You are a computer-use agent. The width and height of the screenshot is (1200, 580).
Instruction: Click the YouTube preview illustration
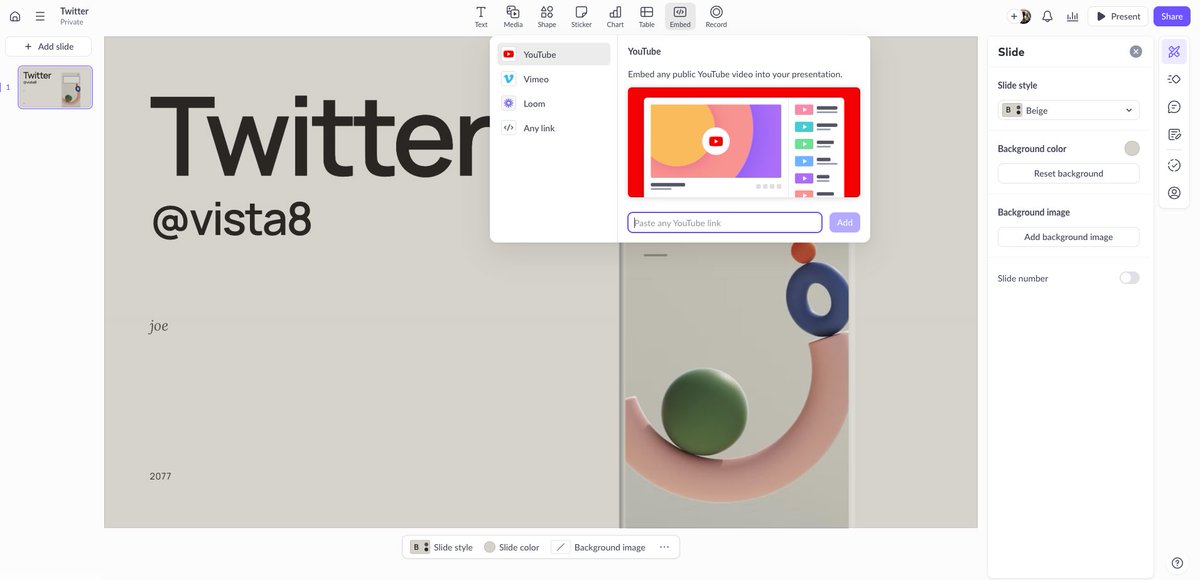[x=744, y=142]
